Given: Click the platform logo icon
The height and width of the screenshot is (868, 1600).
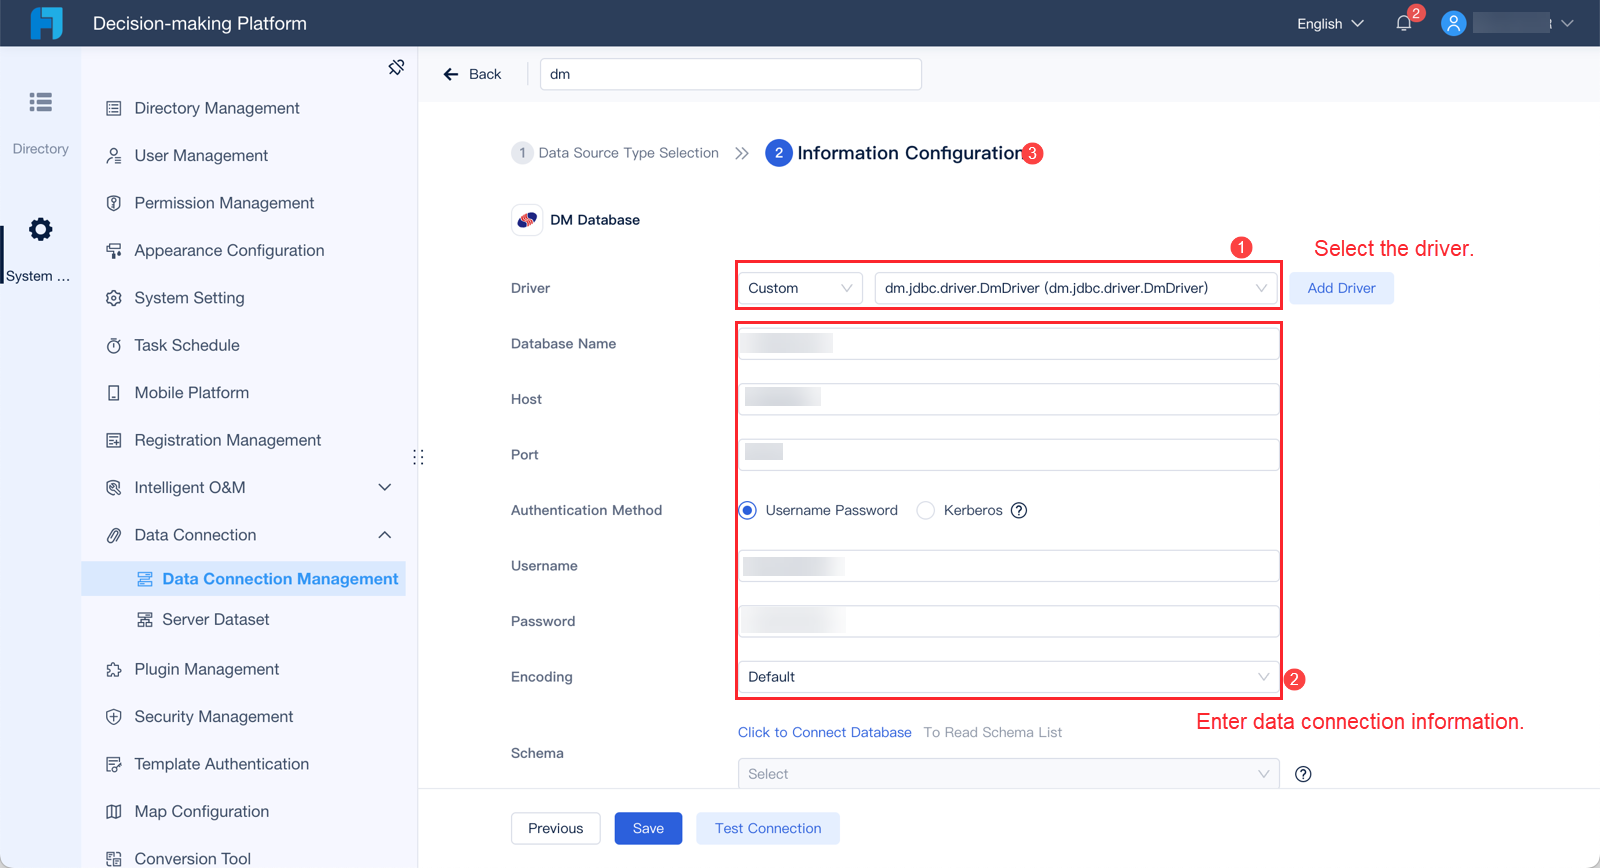Looking at the screenshot, I should [x=46, y=23].
